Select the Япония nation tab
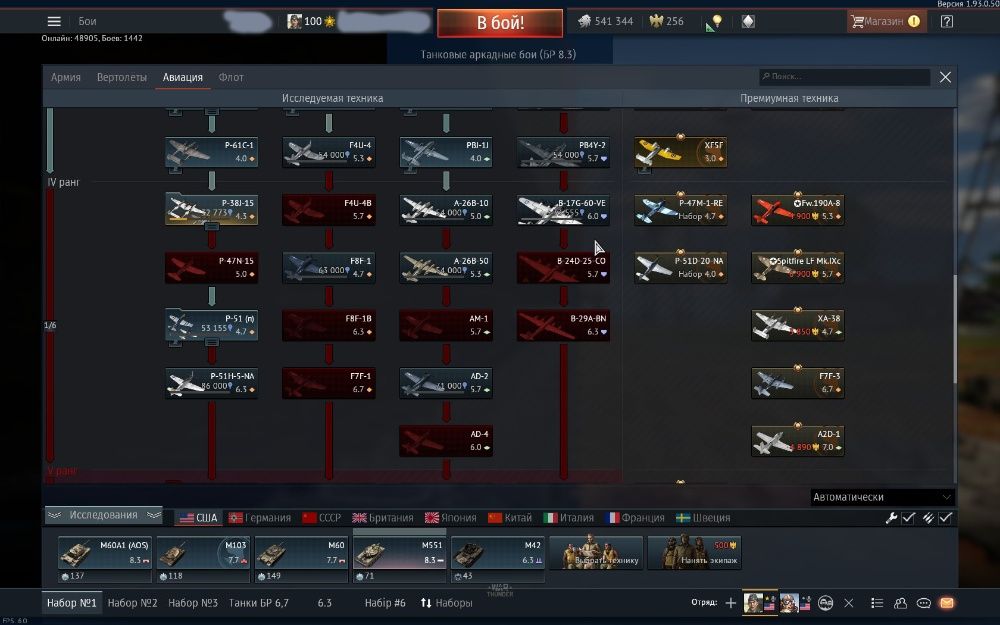 pyautogui.click(x=451, y=518)
